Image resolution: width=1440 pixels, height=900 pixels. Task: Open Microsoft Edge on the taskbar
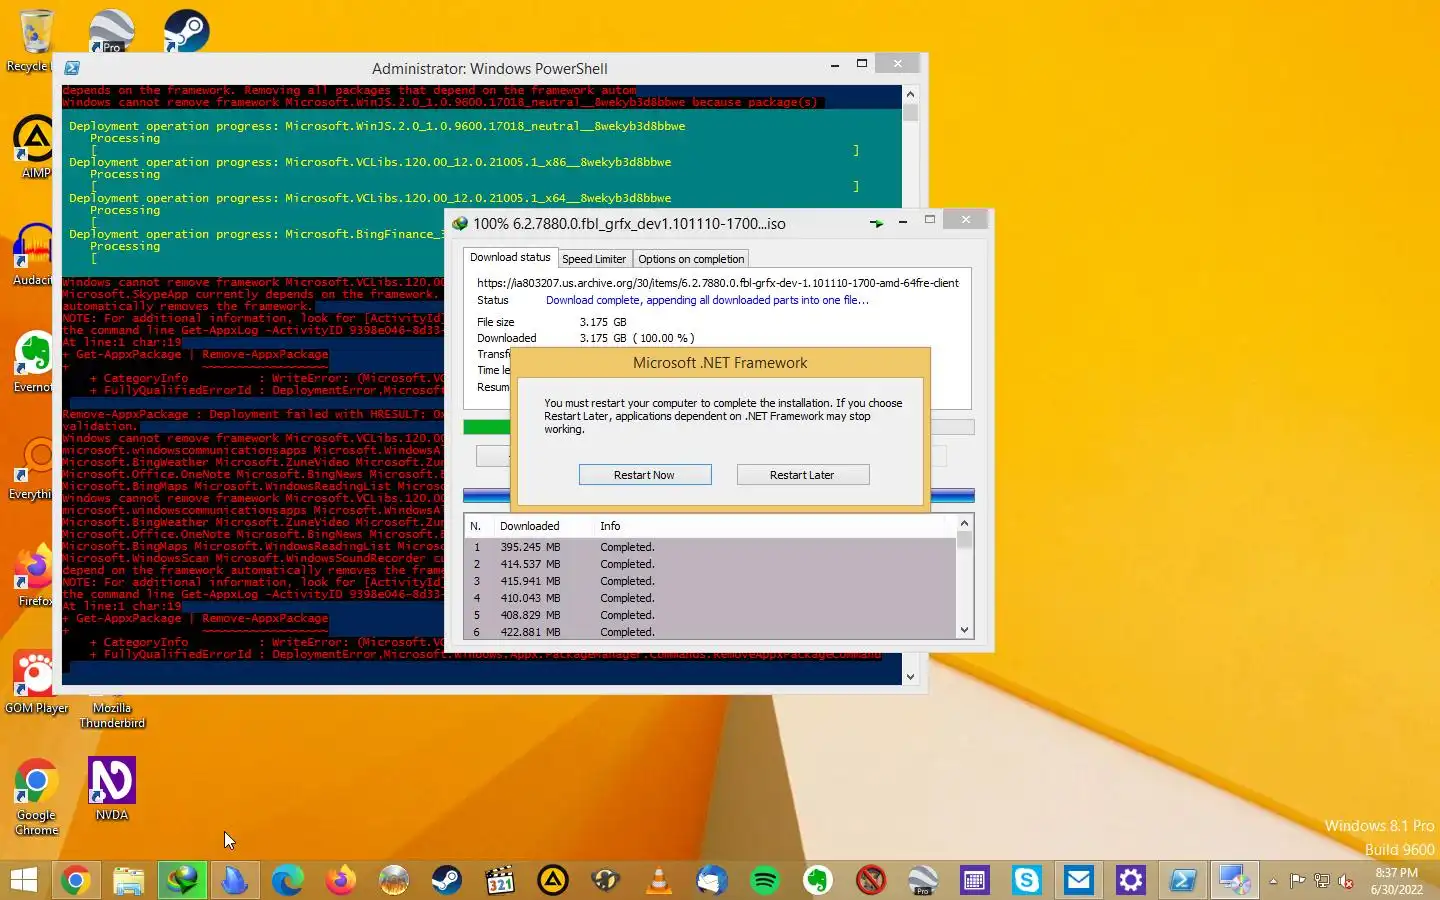pyautogui.click(x=288, y=880)
